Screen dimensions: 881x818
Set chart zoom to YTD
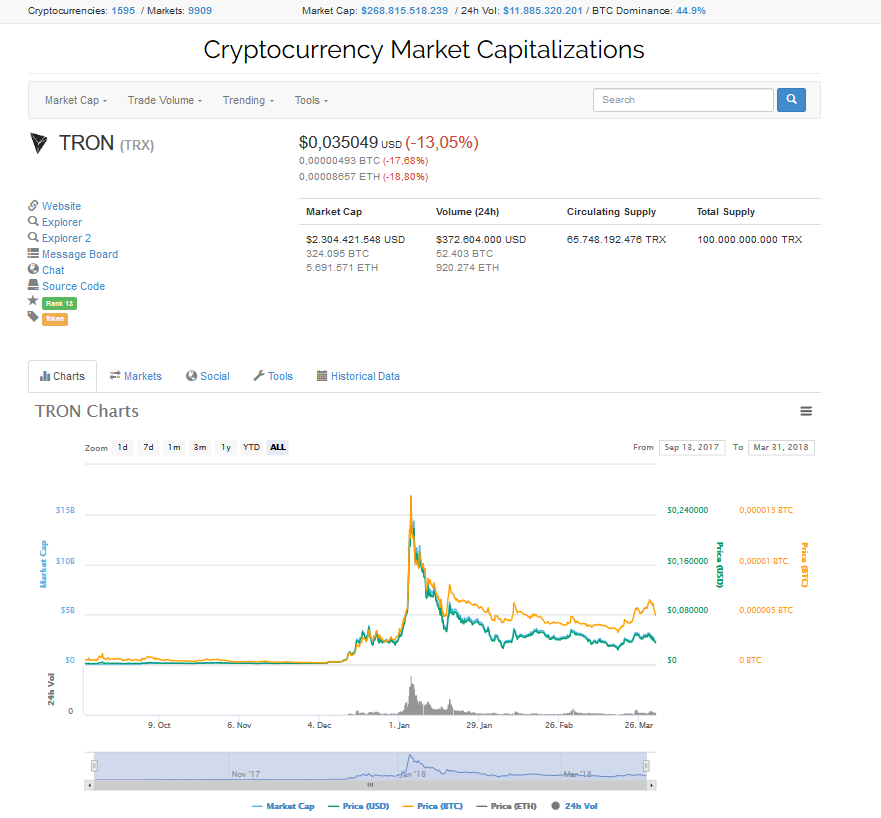pyautogui.click(x=251, y=447)
